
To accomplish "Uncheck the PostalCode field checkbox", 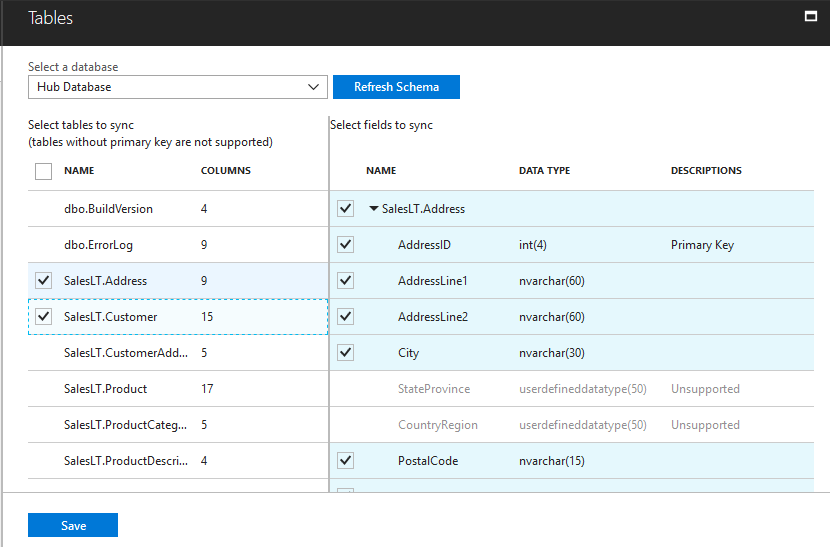I will 345,461.
